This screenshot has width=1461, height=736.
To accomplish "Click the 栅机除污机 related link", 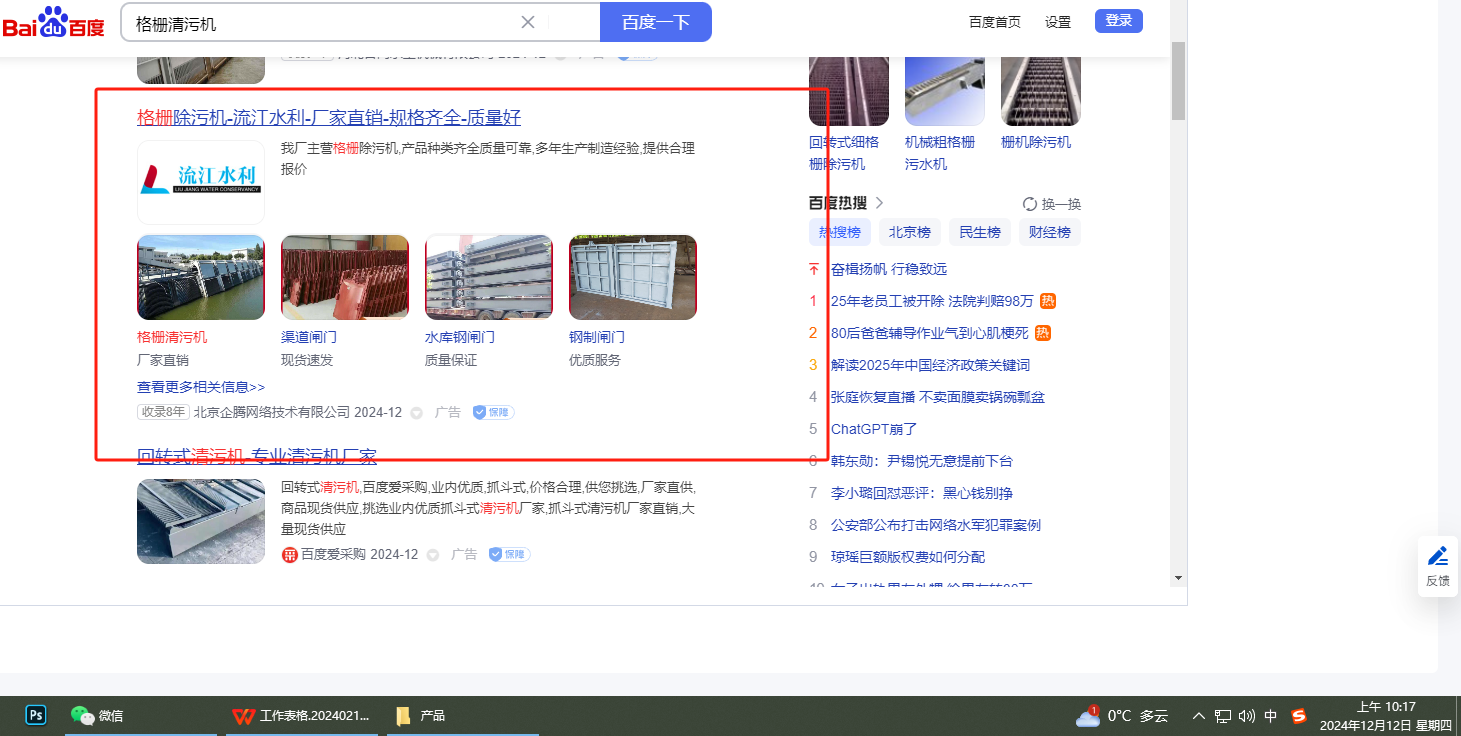I will tap(1036, 142).
